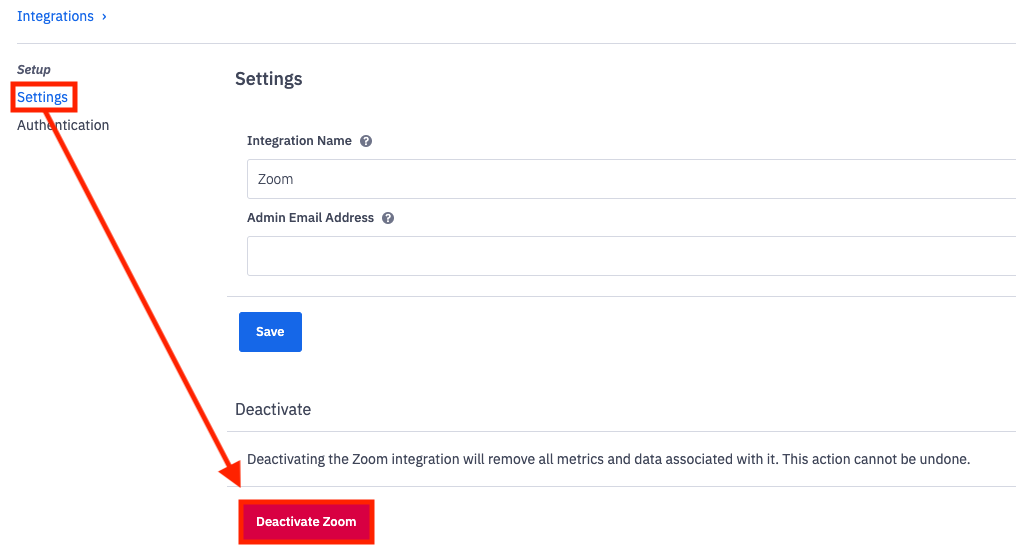The image size is (1016, 559).
Task: Focus the empty Admin Email Address field
Action: [630, 256]
